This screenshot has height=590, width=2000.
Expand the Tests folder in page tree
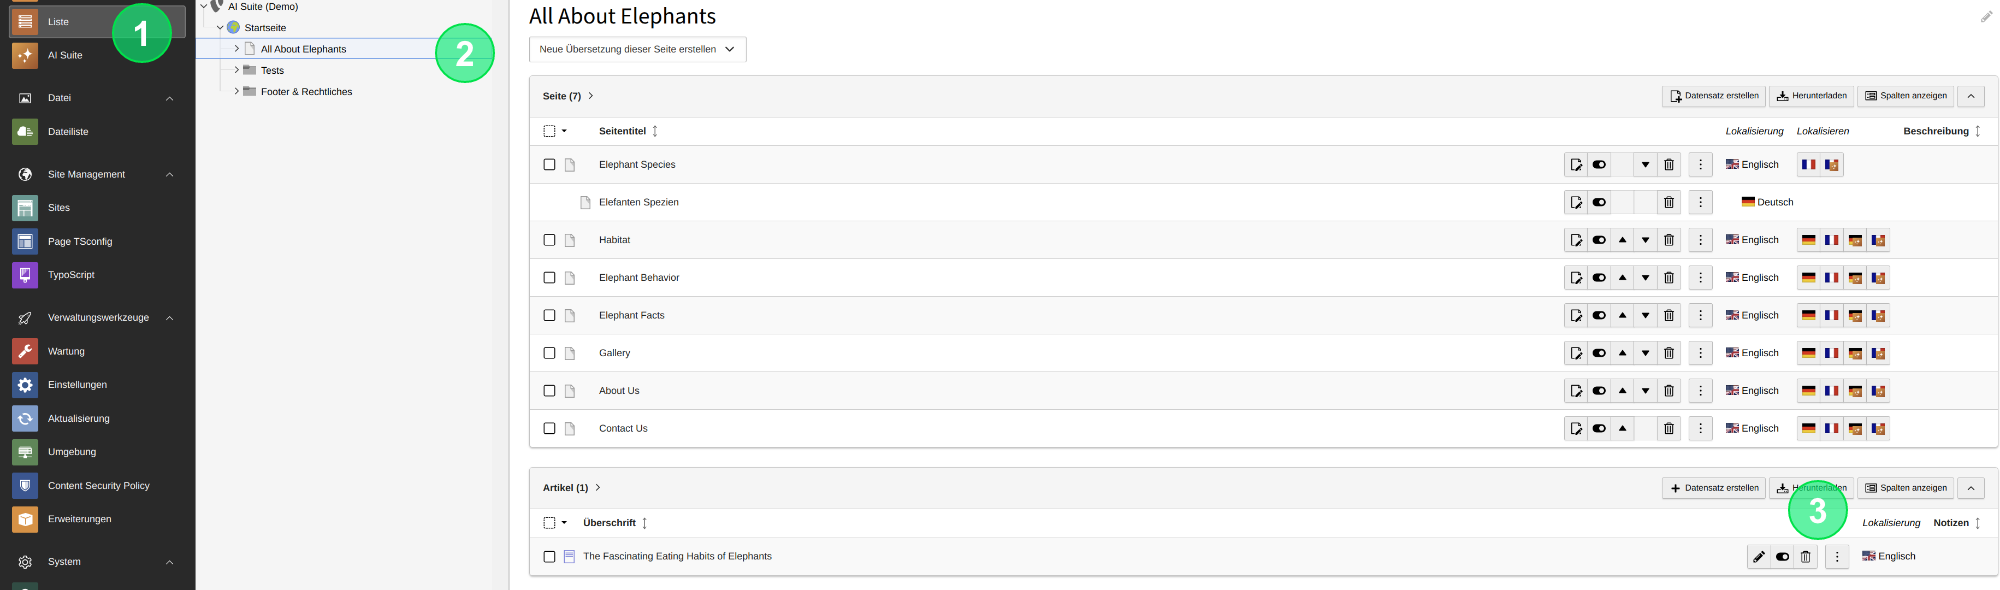click(x=237, y=70)
